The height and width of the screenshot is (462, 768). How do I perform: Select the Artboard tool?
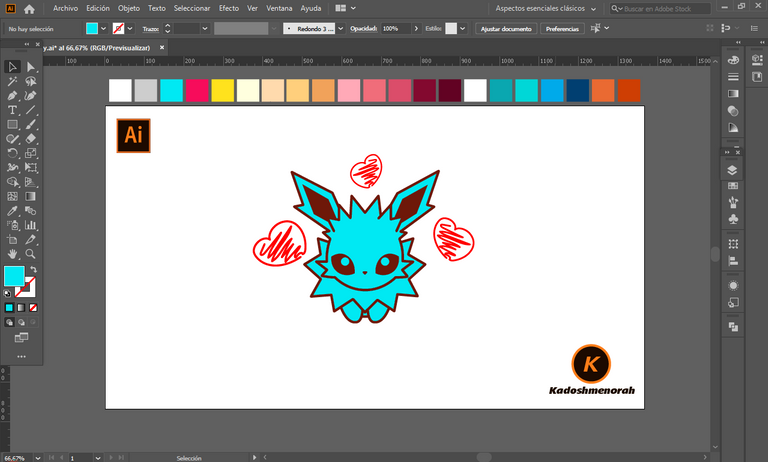pos(12,240)
